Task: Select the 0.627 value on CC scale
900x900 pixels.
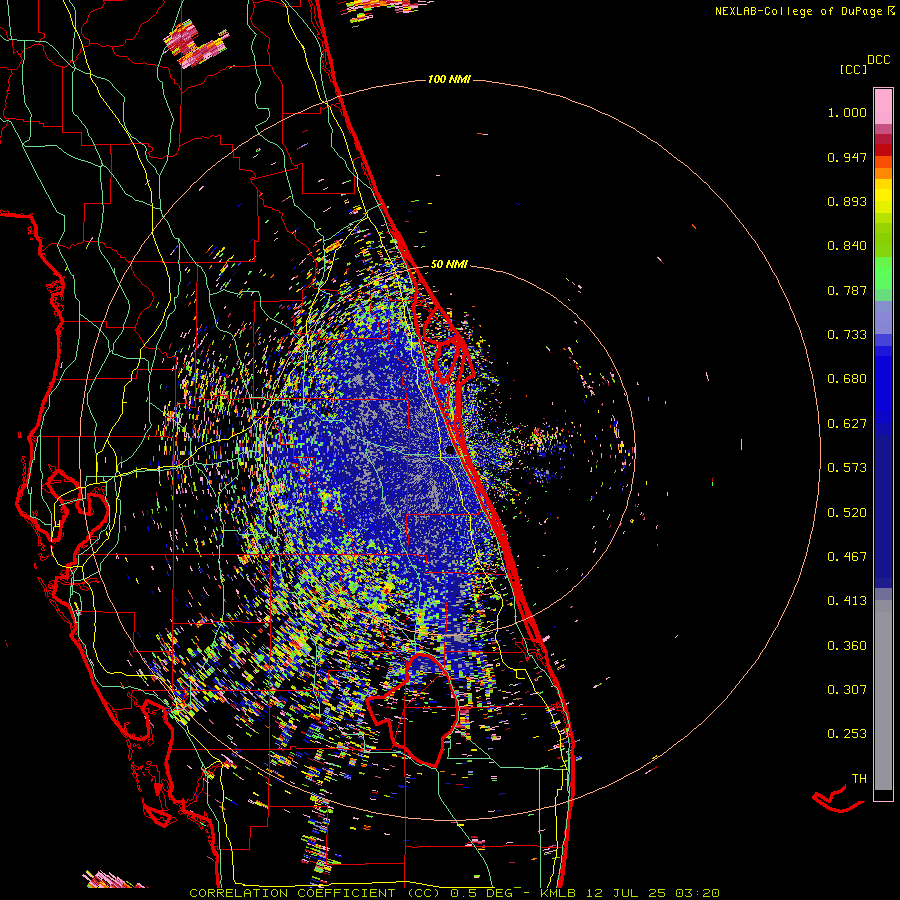Action: (x=847, y=424)
